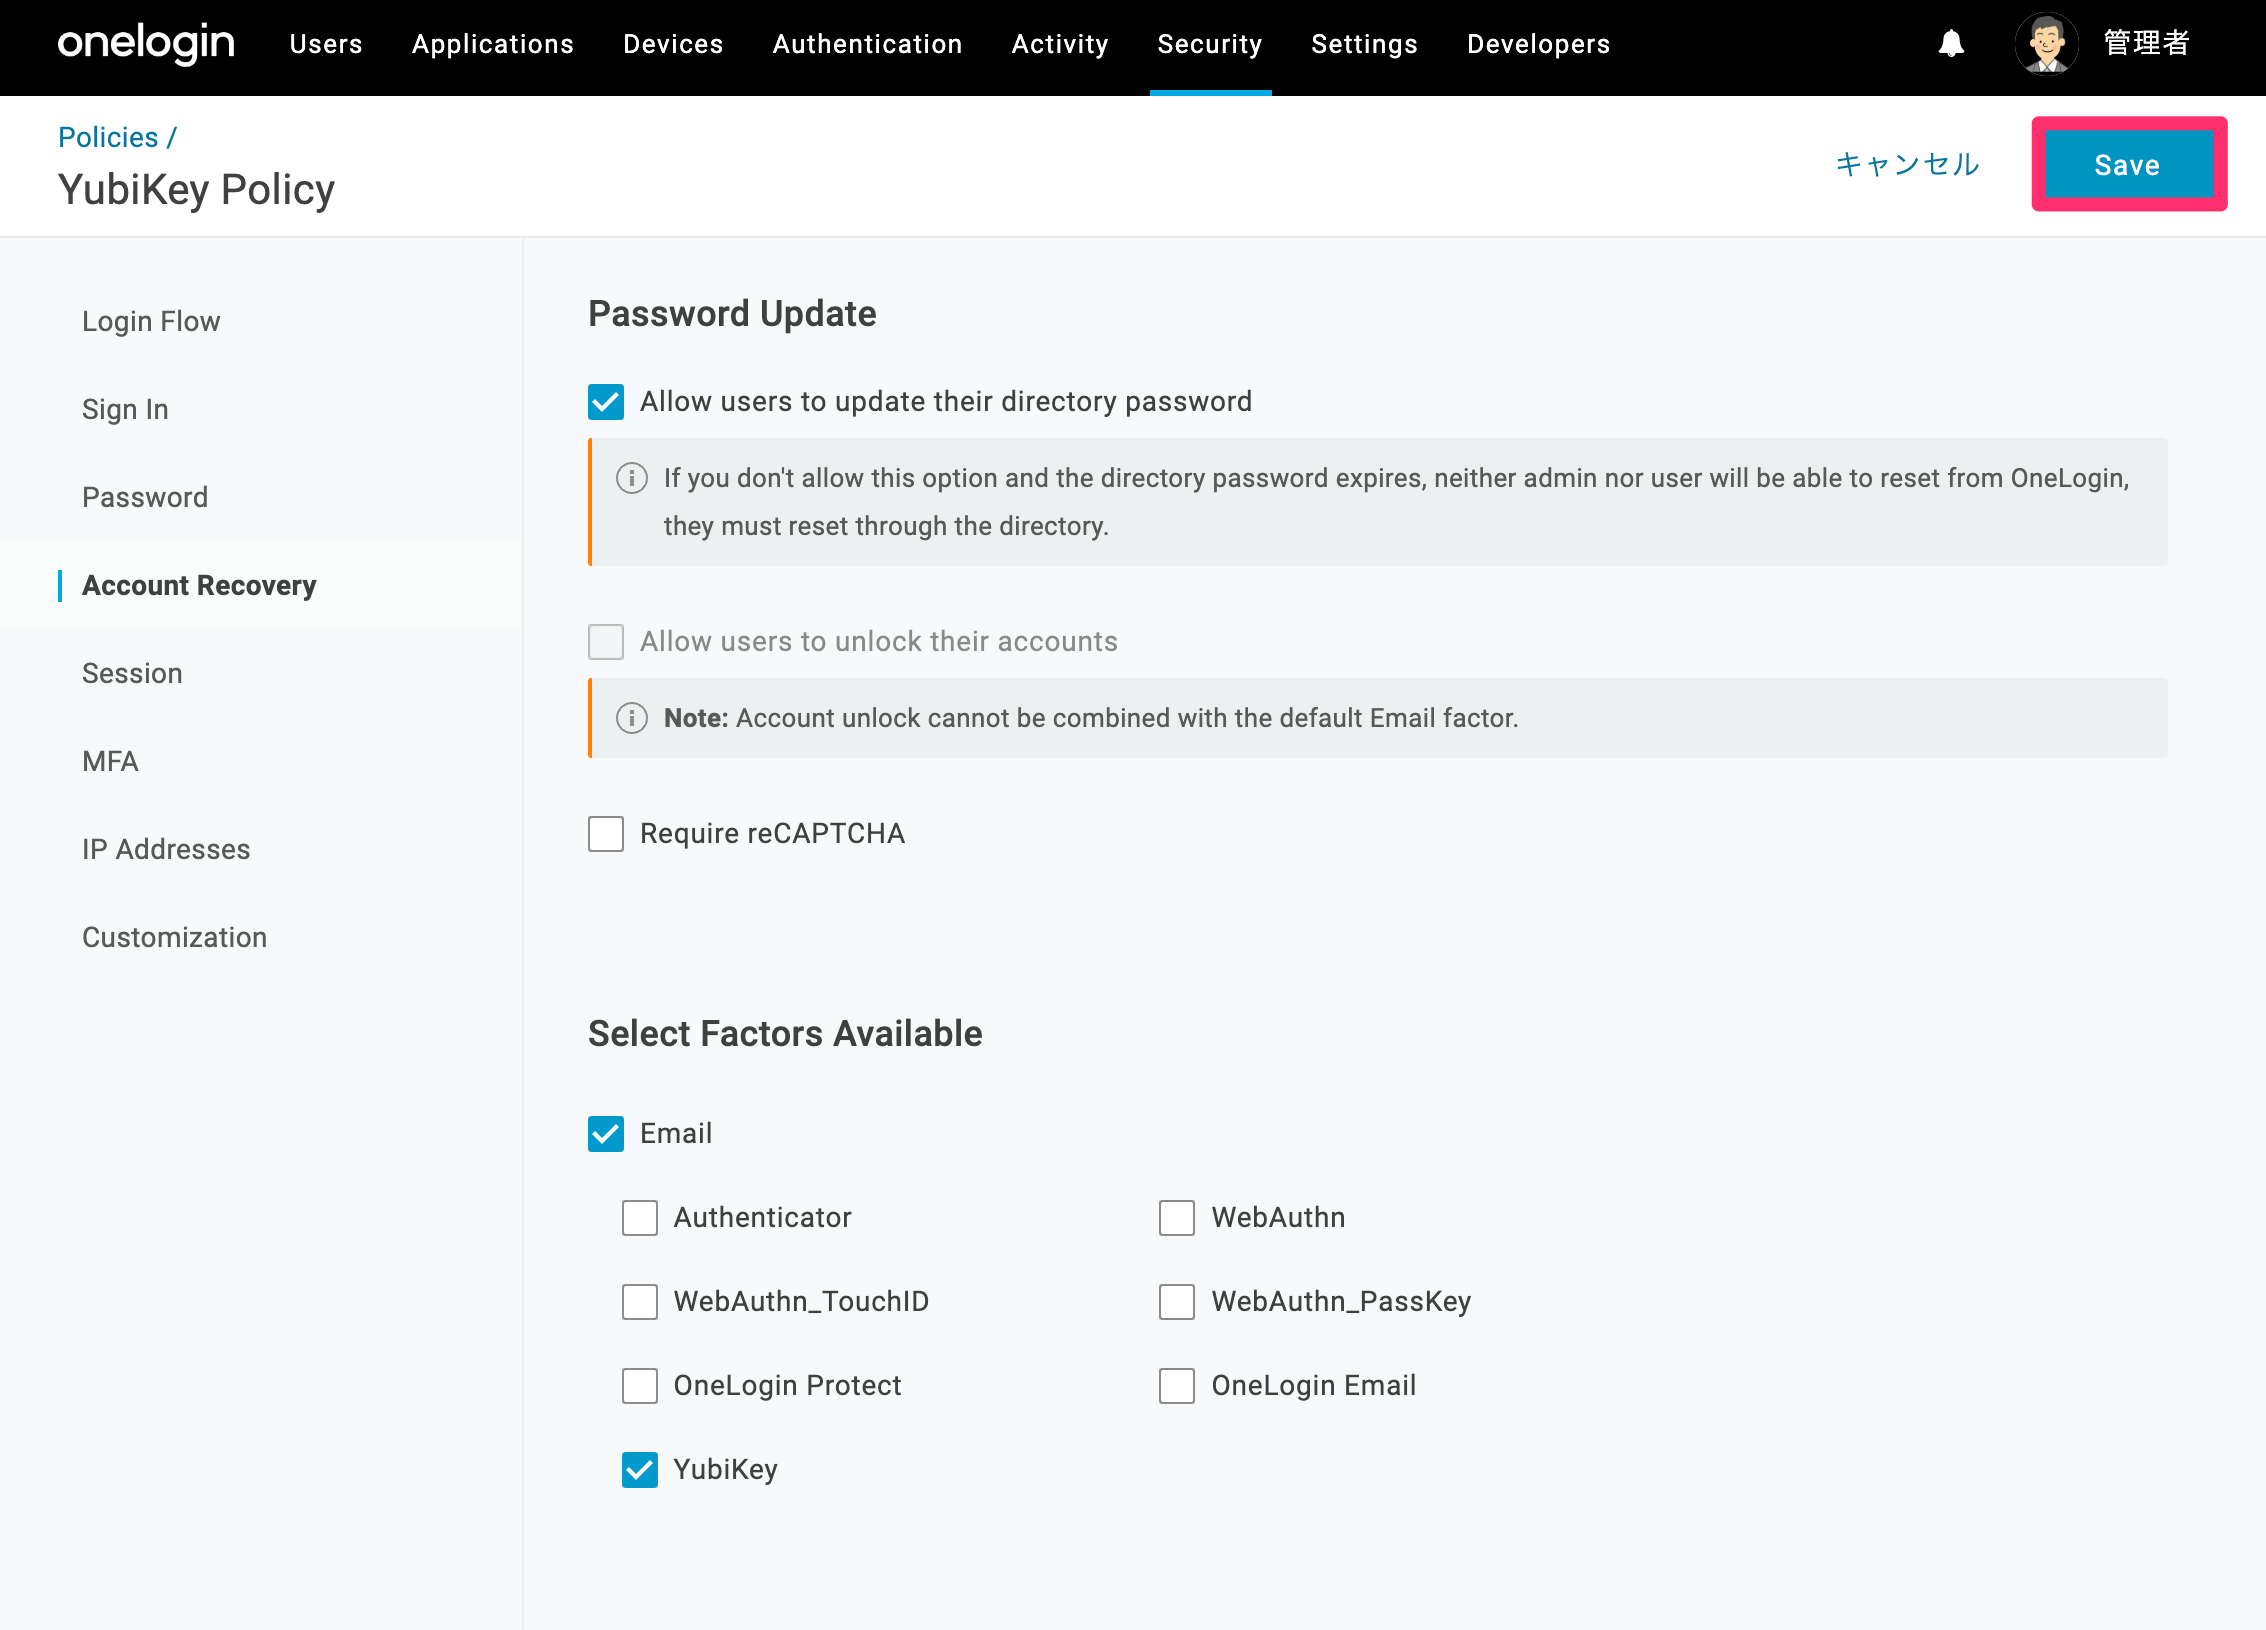The height and width of the screenshot is (1630, 2266).
Task: Uncheck the Email factor checkbox
Action: [x=606, y=1134]
